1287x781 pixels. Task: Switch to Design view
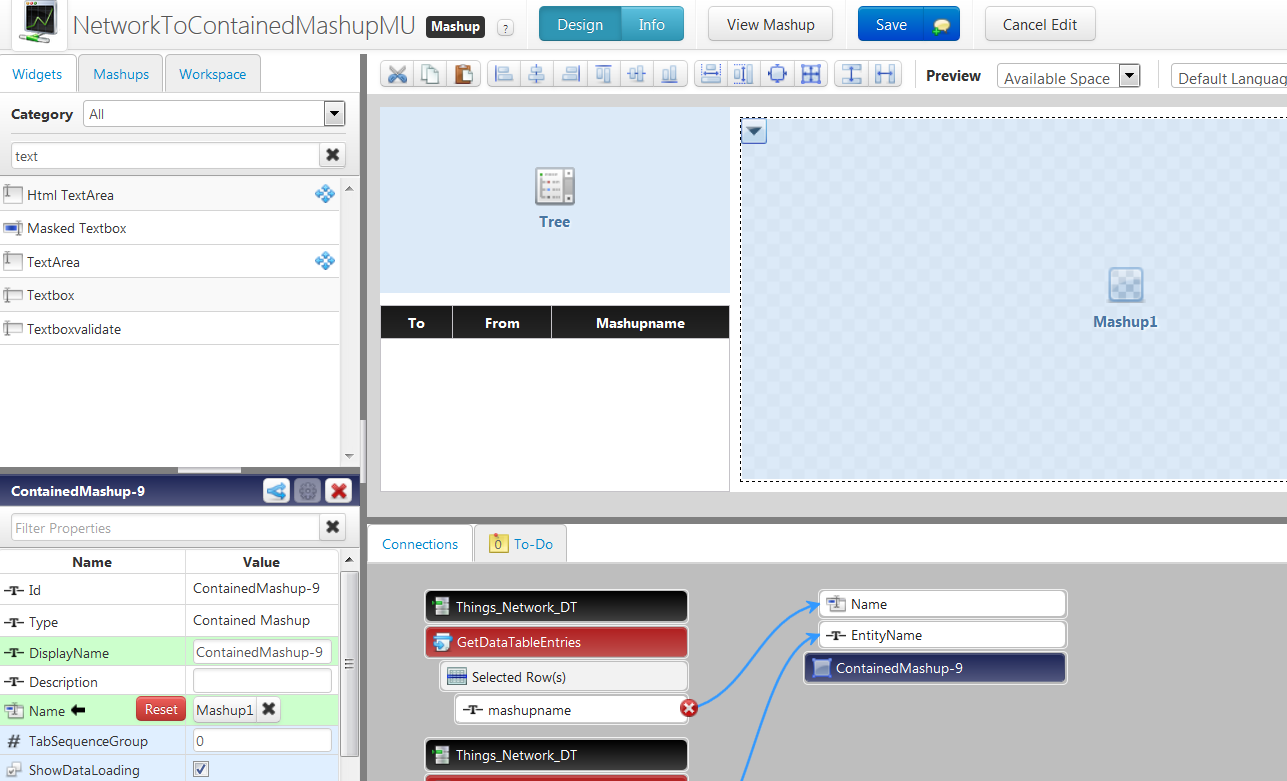[x=580, y=25]
